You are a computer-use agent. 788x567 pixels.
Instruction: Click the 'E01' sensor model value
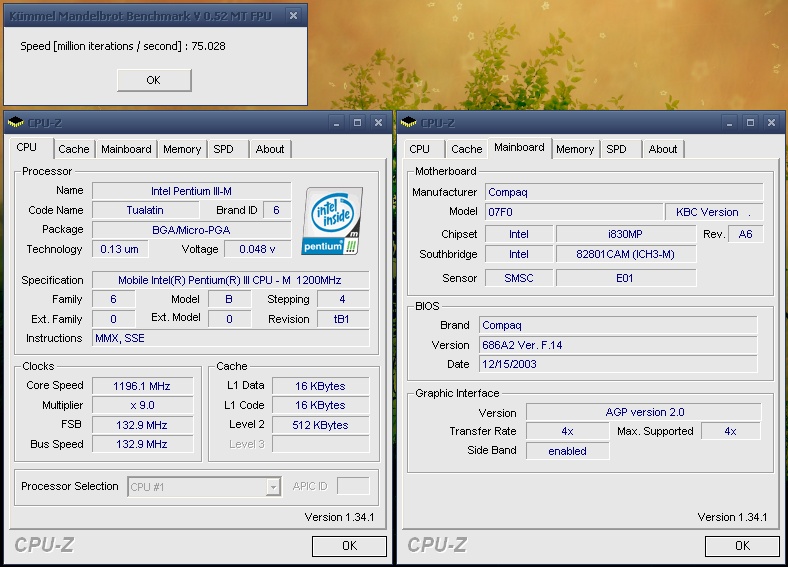pos(626,278)
